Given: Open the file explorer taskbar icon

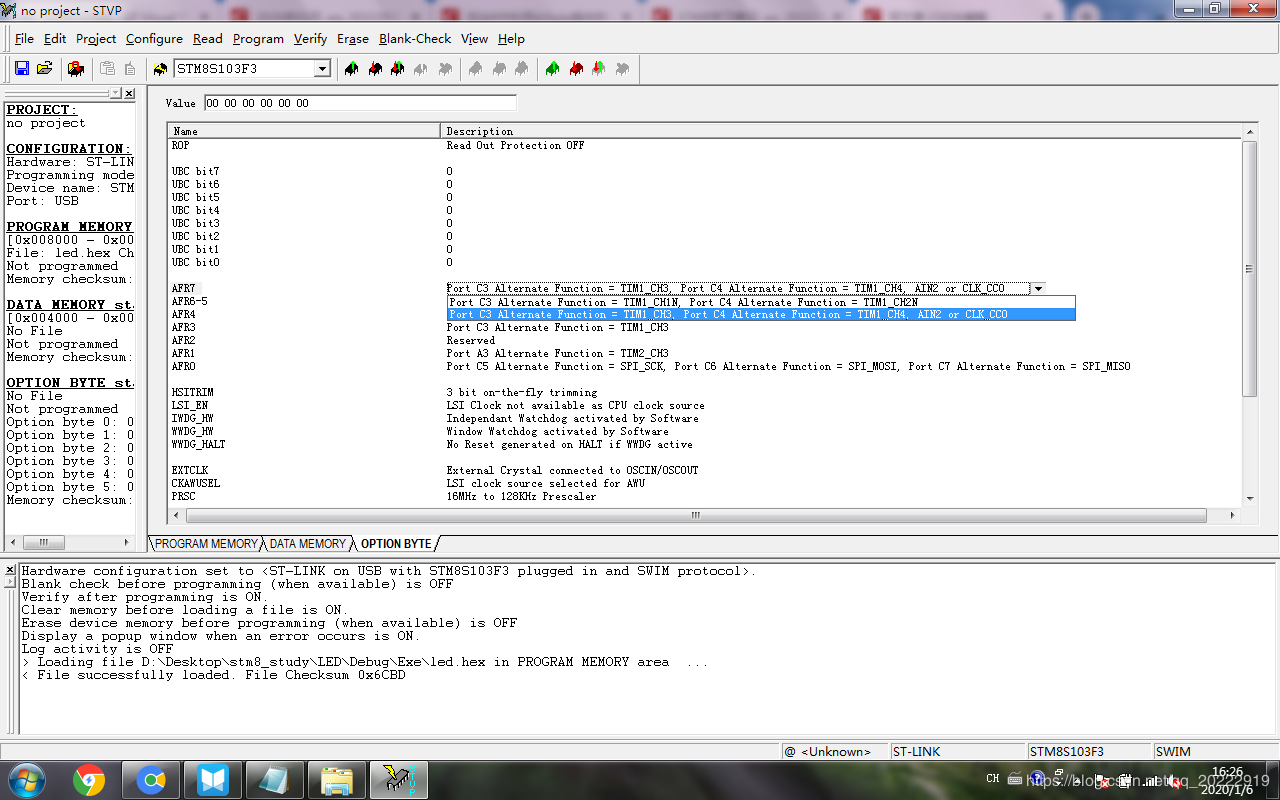Looking at the screenshot, I should pos(336,779).
